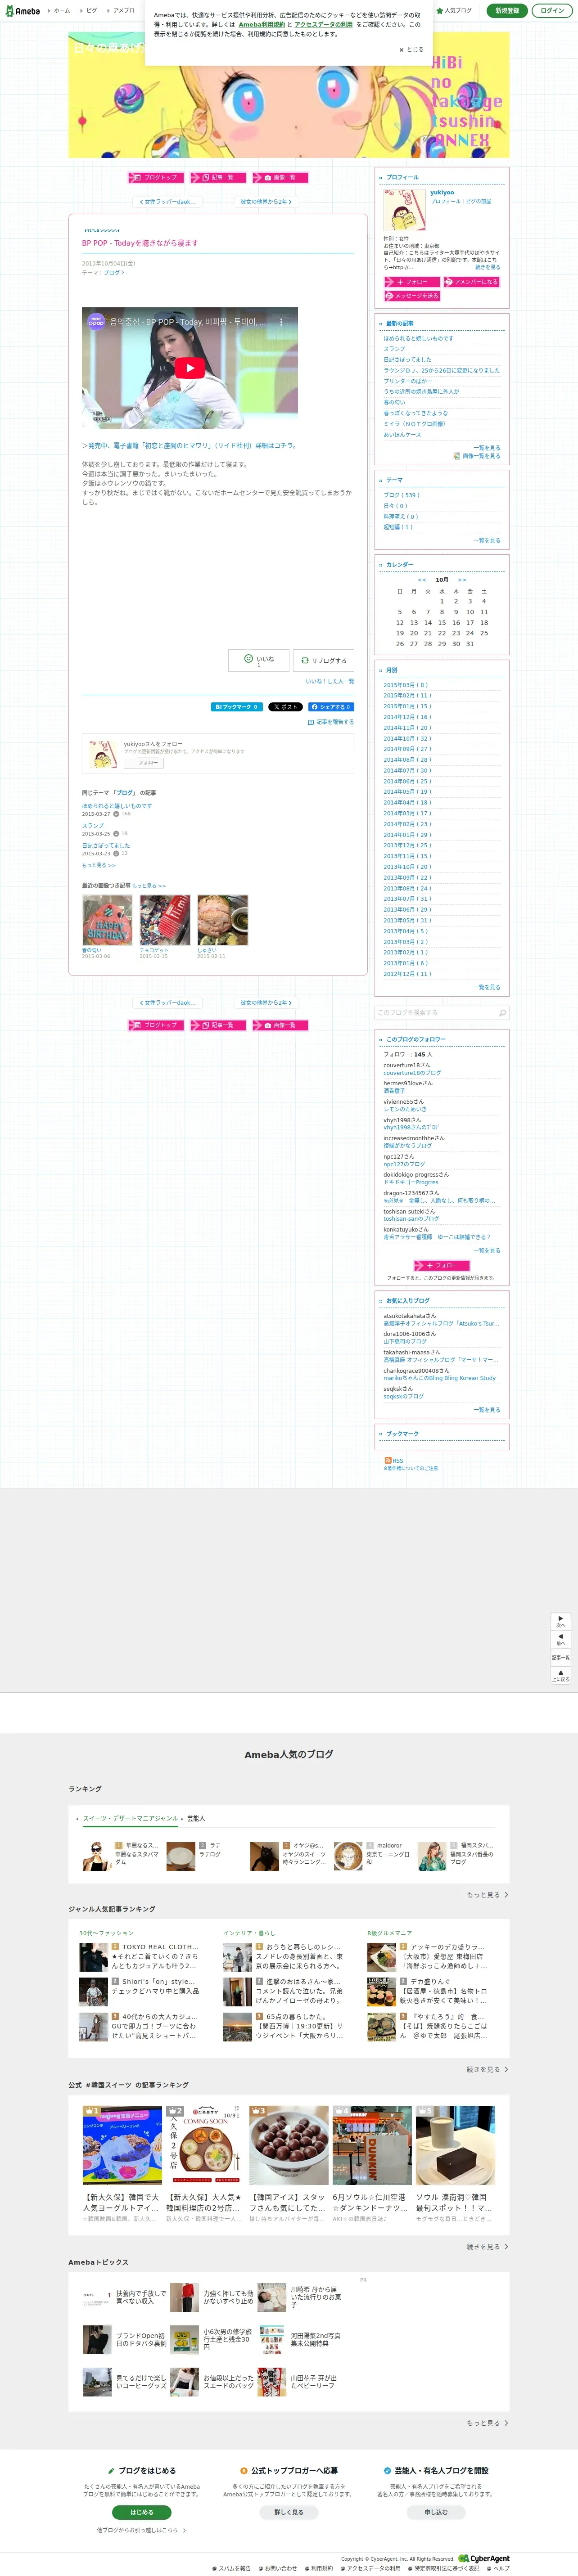Click the floating 記事一覧 shortcut
578x2576 pixels.
(x=561, y=1657)
